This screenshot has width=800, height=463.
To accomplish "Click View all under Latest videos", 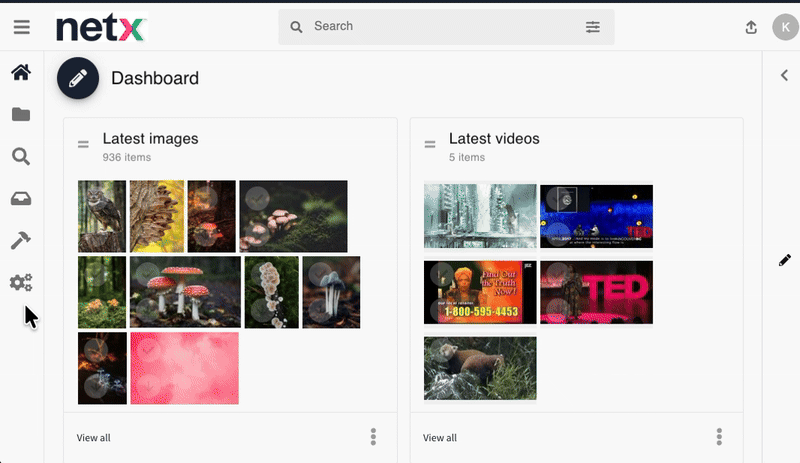I will [440, 438].
